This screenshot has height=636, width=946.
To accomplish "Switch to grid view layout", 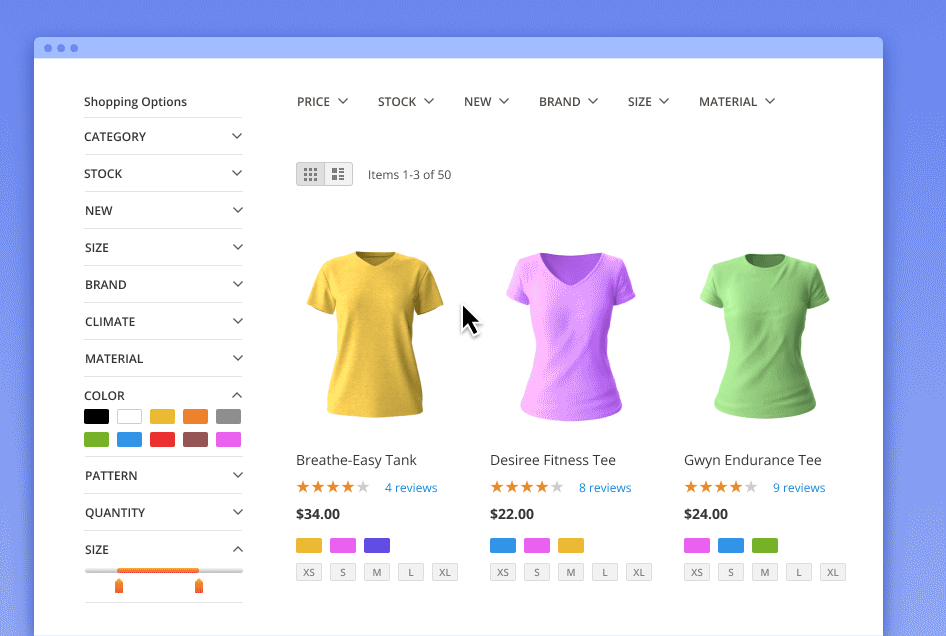I will click(x=310, y=173).
